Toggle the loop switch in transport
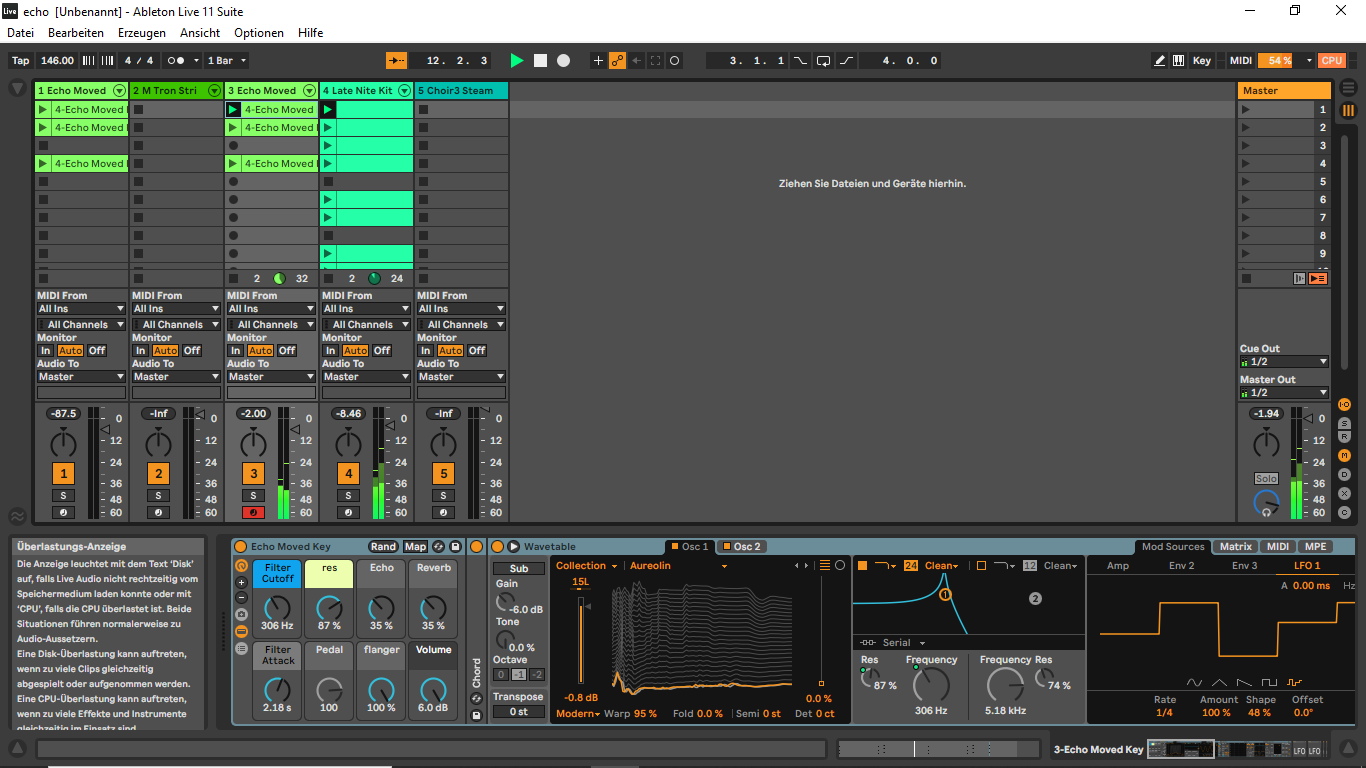 click(x=823, y=60)
